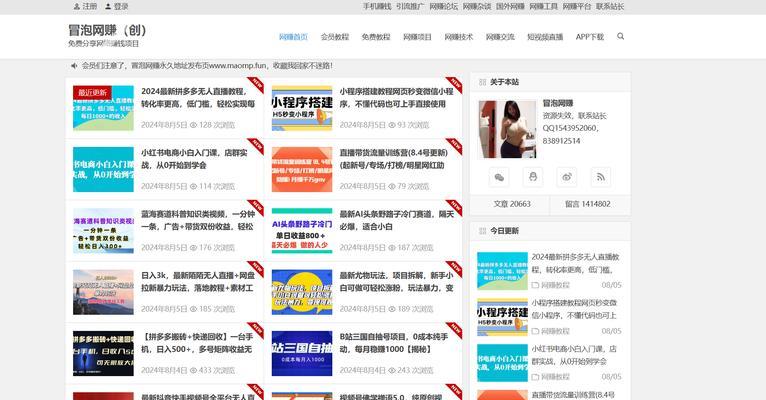
Task: Click the grid icon beside 关于本站 heading
Action: click(483, 82)
